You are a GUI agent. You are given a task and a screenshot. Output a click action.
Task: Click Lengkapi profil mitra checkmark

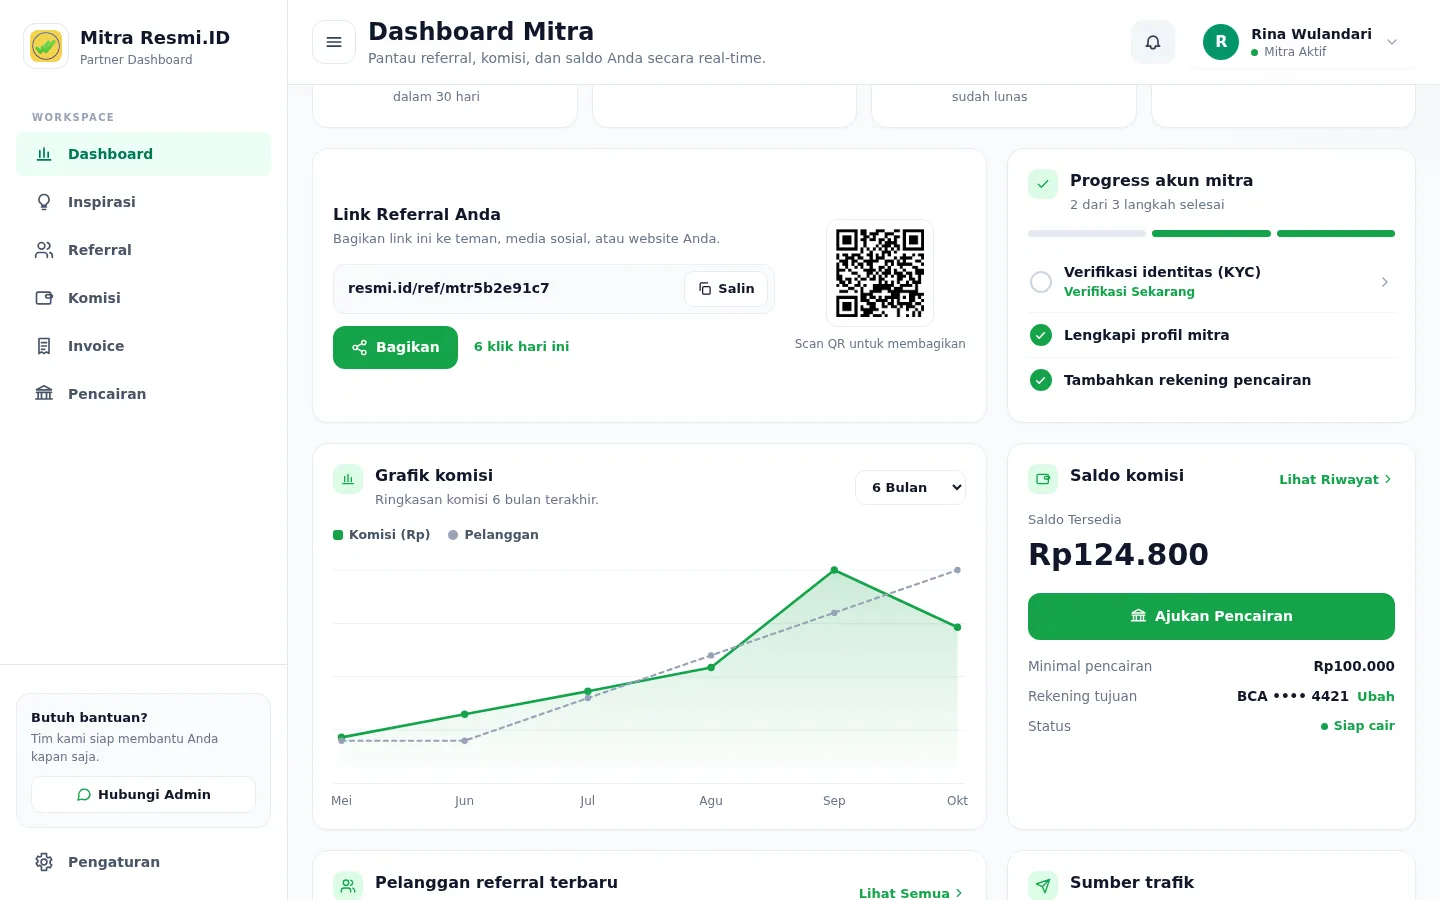tap(1041, 335)
